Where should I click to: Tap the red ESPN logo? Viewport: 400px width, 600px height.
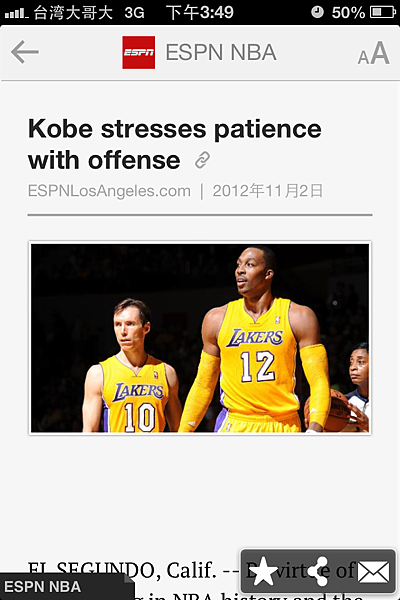pyautogui.click(x=139, y=52)
